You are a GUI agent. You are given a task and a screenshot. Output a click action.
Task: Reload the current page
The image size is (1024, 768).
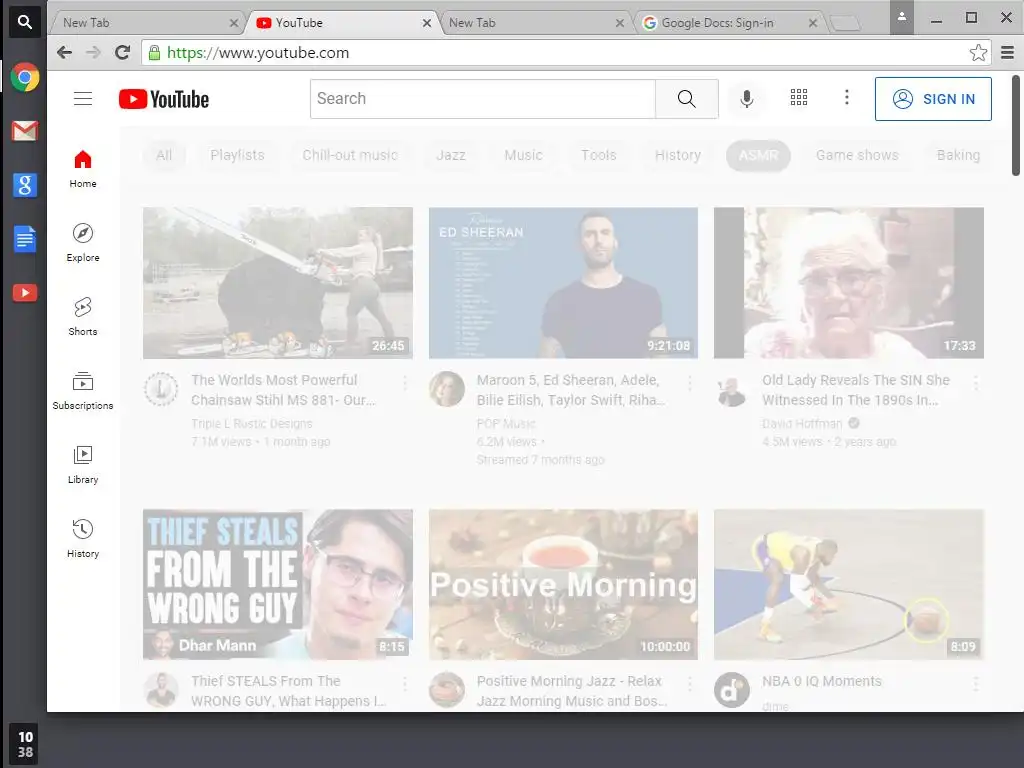click(x=122, y=52)
